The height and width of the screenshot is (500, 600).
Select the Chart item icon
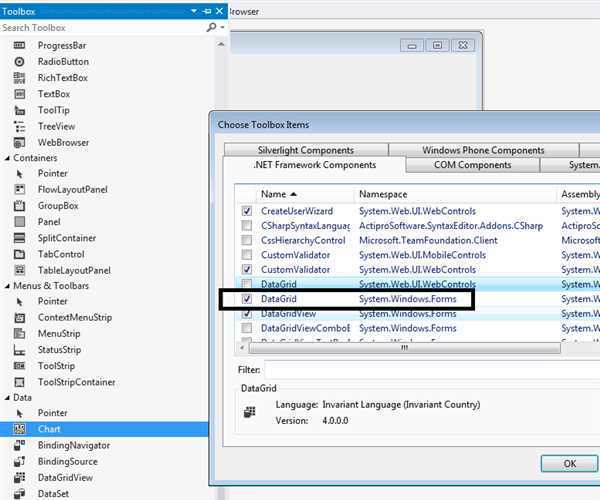pos(19,429)
